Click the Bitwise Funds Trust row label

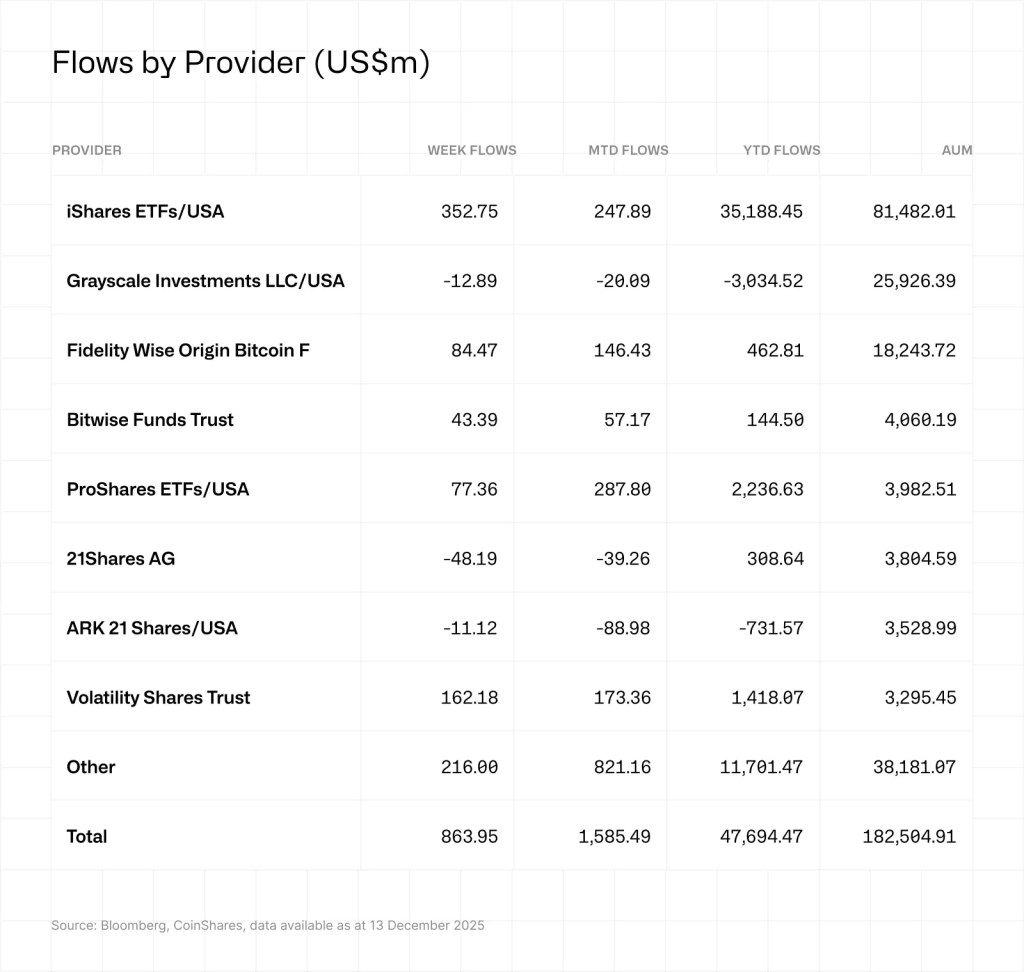click(x=150, y=420)
